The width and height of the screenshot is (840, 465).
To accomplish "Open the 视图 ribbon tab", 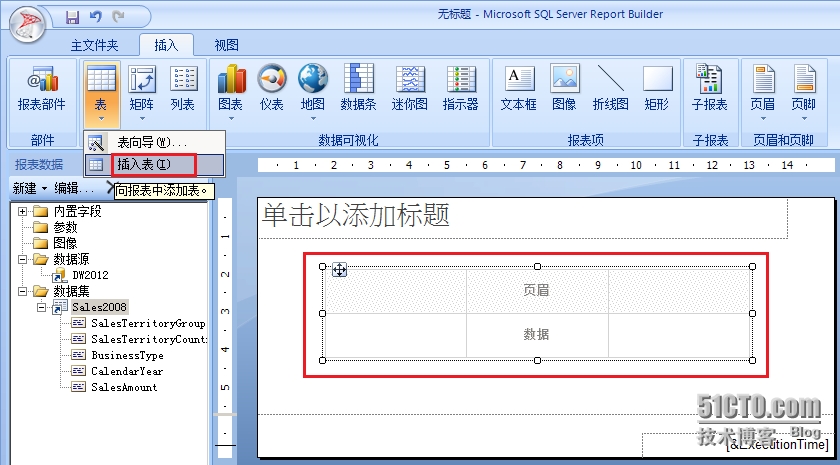I will pyautogui.click(x=226, y=46).
